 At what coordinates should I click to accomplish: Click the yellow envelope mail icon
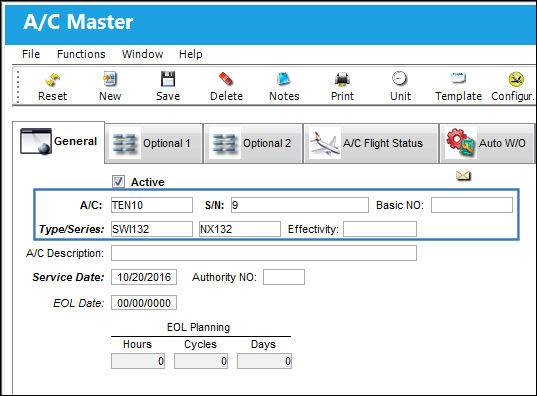coord(463,176)
